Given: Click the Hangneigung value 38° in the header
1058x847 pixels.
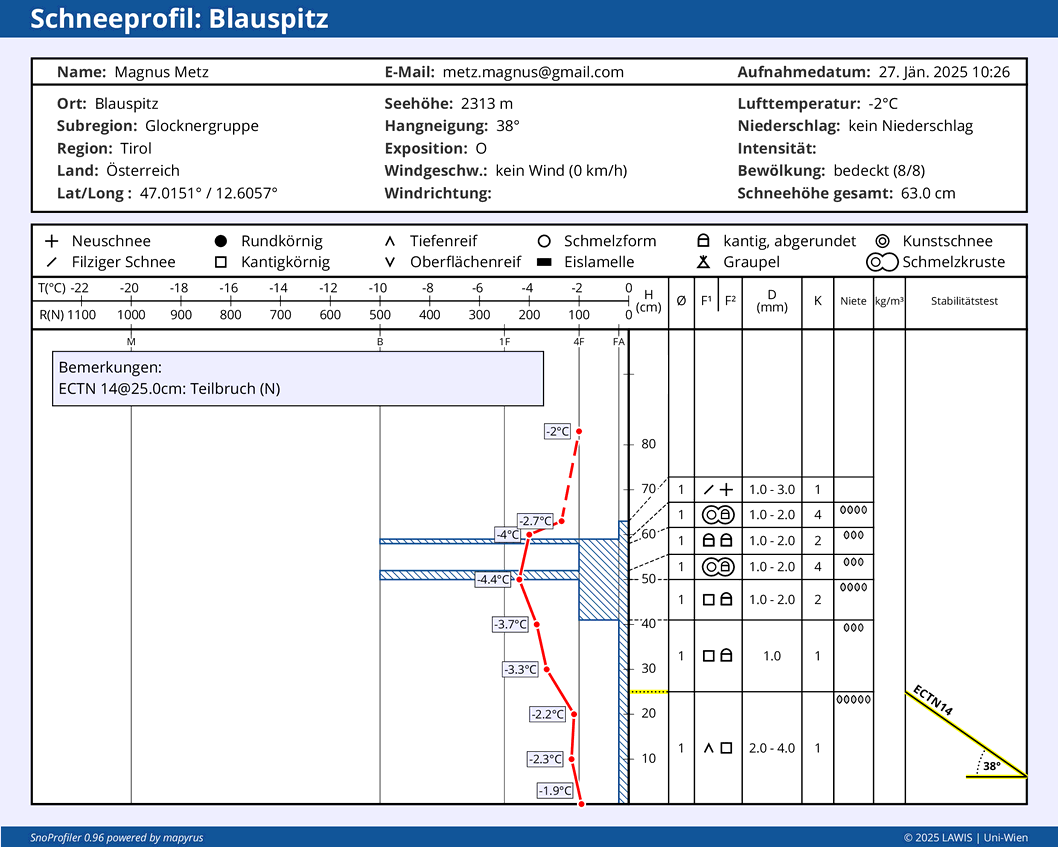Looking at the screenshot, I should [508, 126].
